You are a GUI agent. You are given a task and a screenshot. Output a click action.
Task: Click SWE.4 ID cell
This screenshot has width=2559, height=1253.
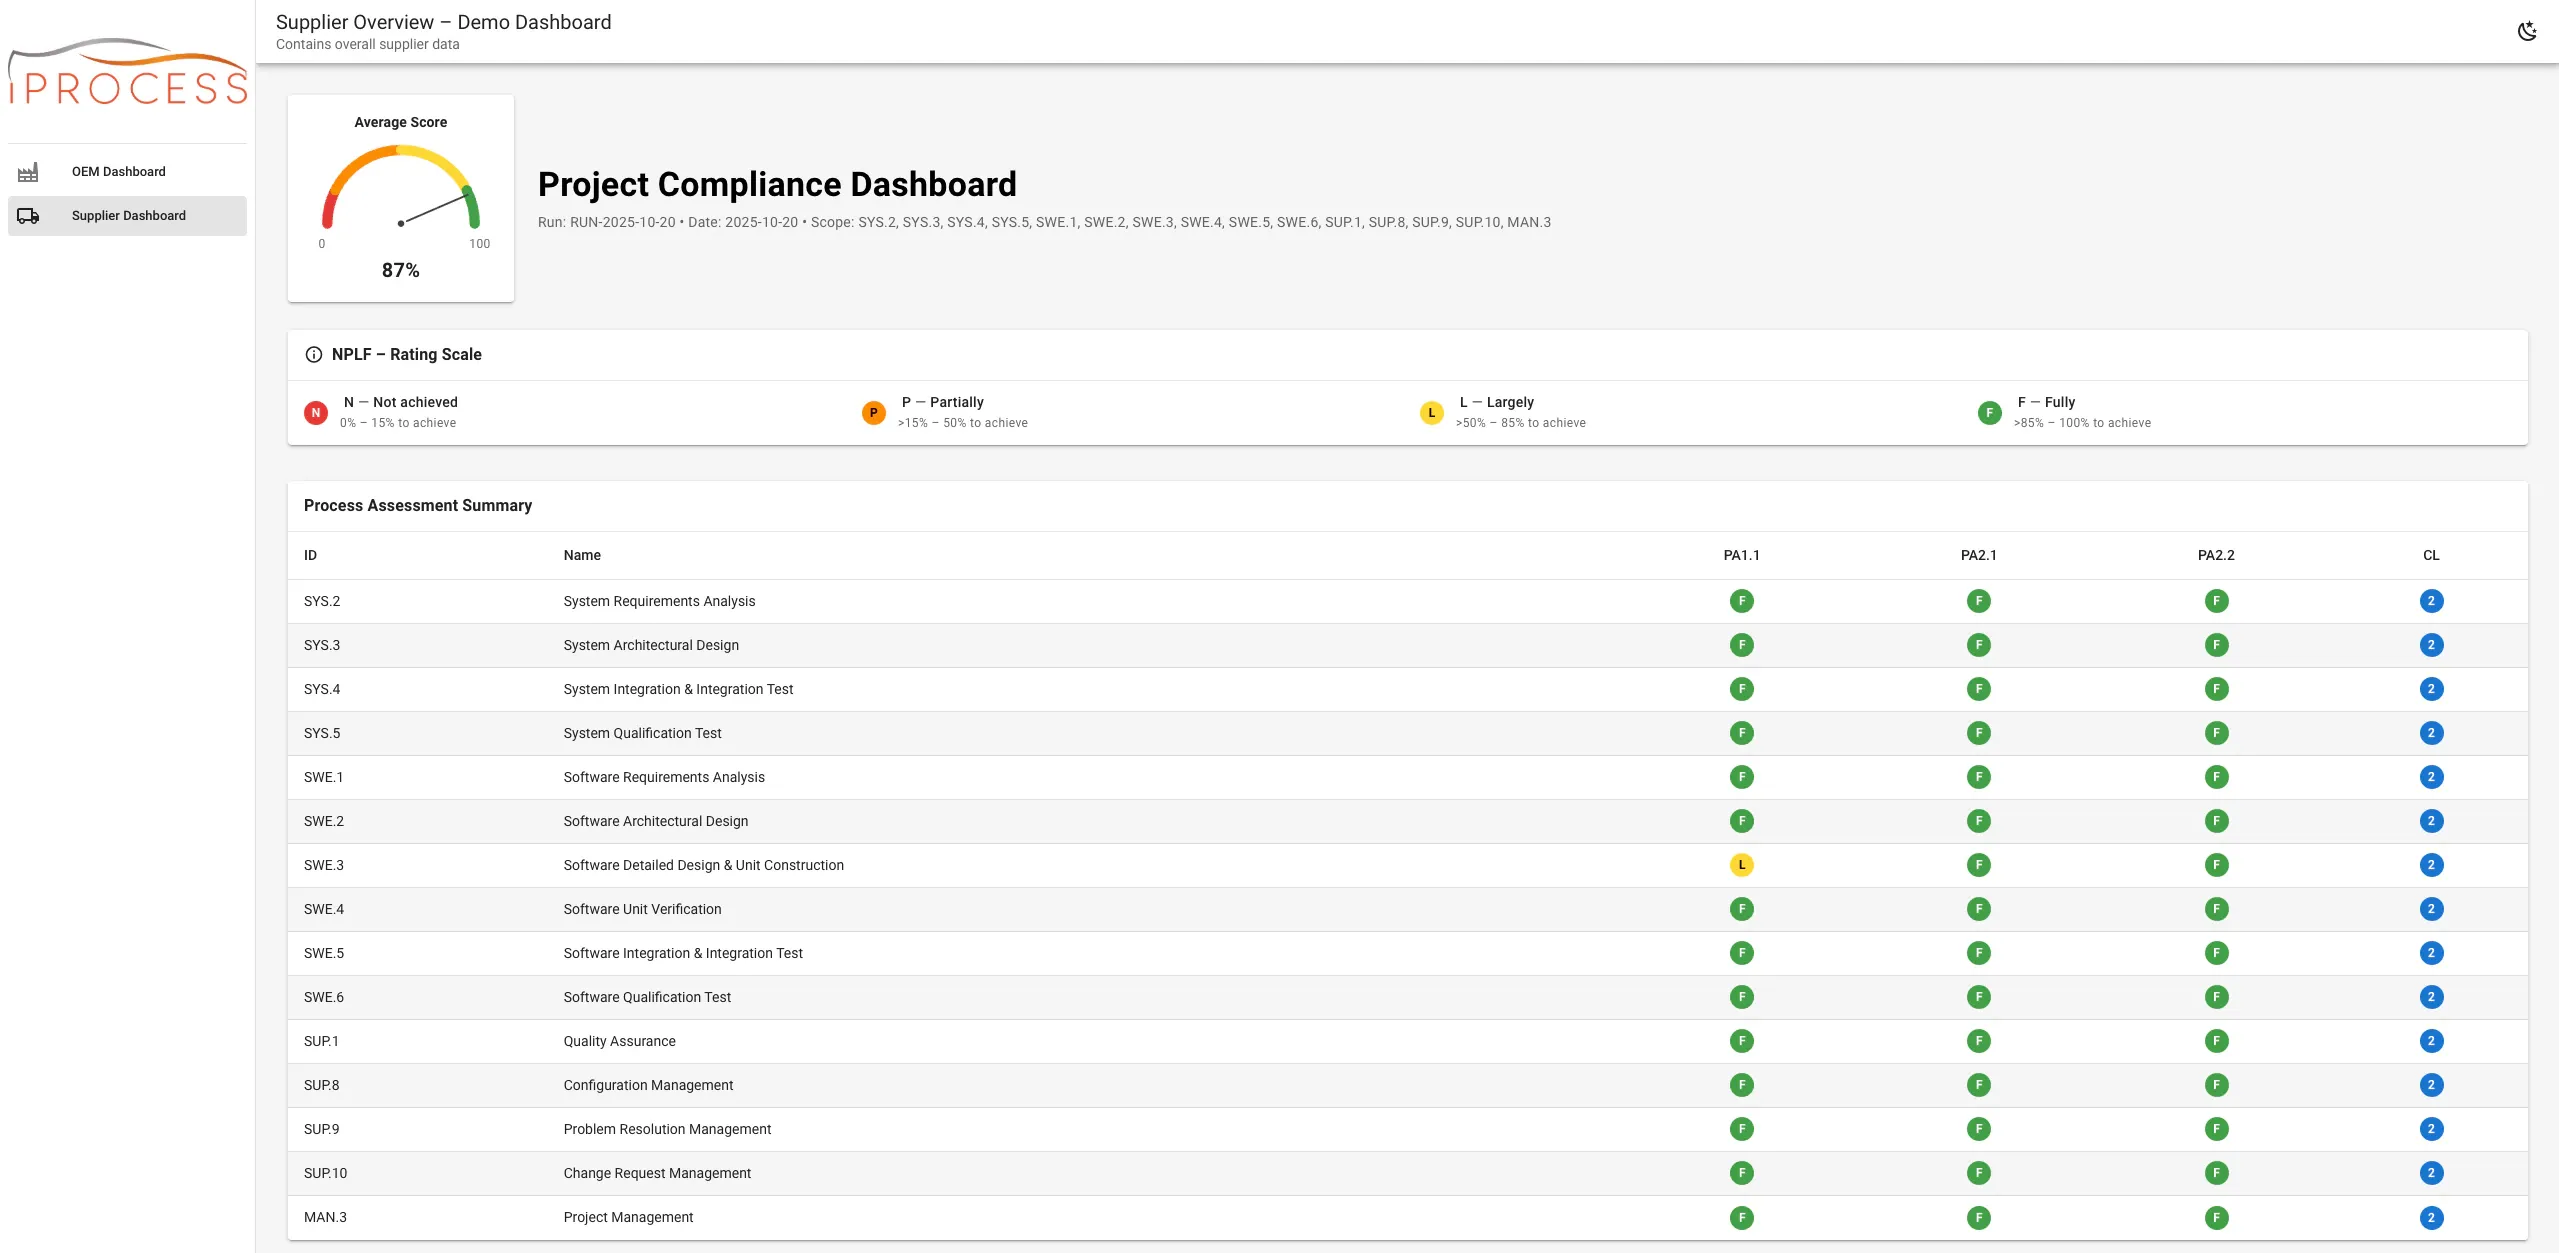pyautogui.click(x=324, y=909)
